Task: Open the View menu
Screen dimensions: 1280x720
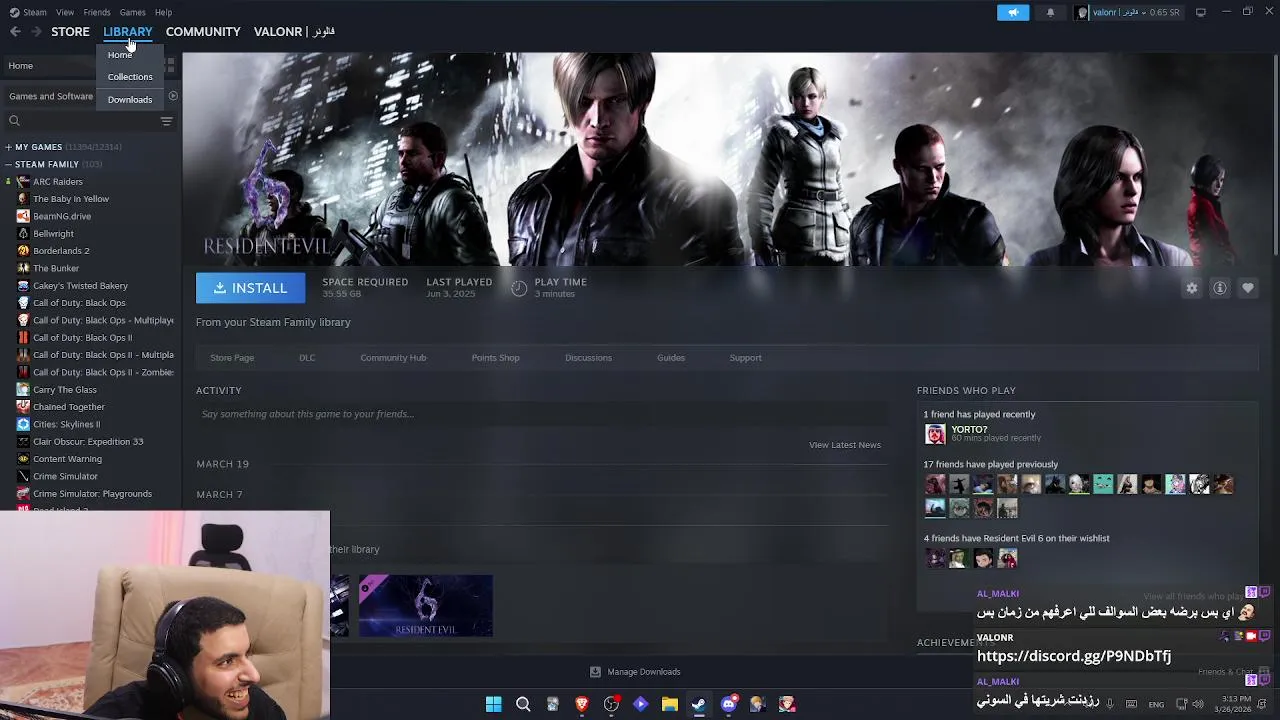Action: (x=65, y=12)
